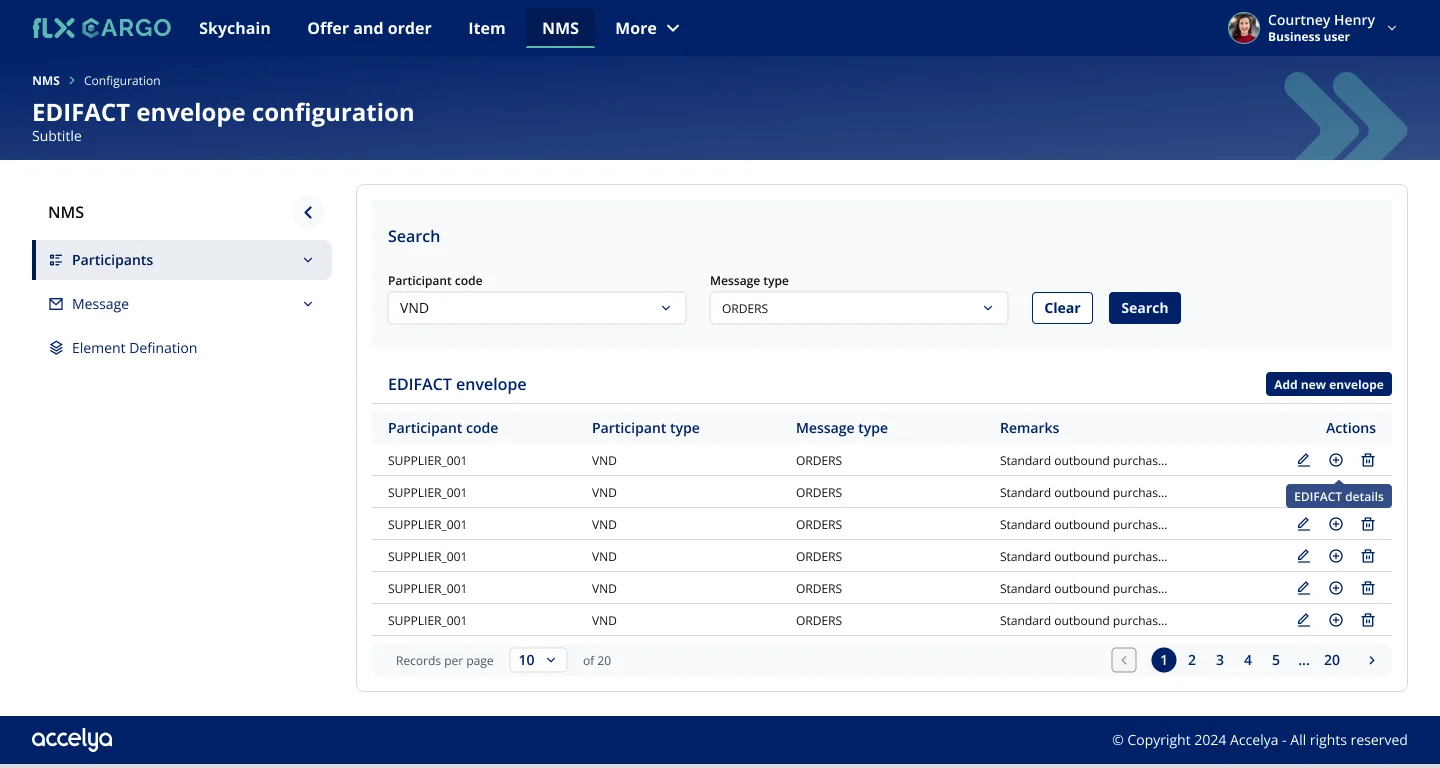
Task: Expand the Participants section chevron
Action: pos(308,260)
